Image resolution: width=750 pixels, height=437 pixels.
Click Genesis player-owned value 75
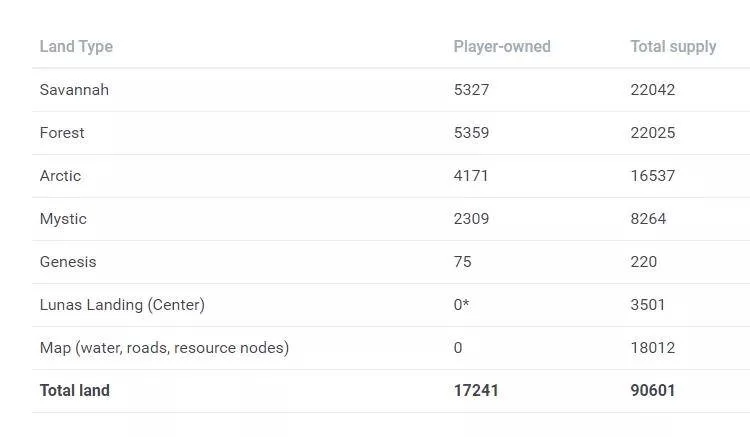point(462,262)
